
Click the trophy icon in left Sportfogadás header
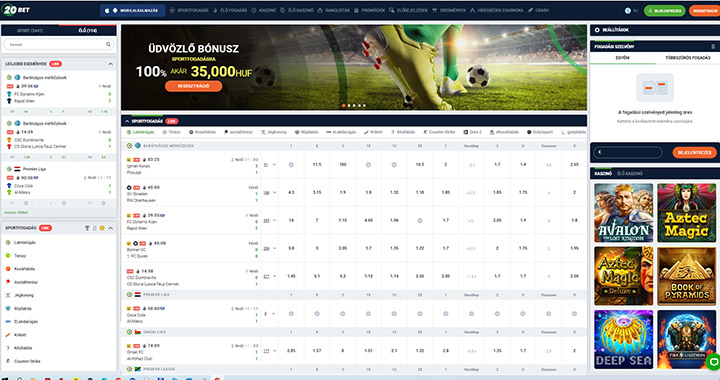pos(87,228)
